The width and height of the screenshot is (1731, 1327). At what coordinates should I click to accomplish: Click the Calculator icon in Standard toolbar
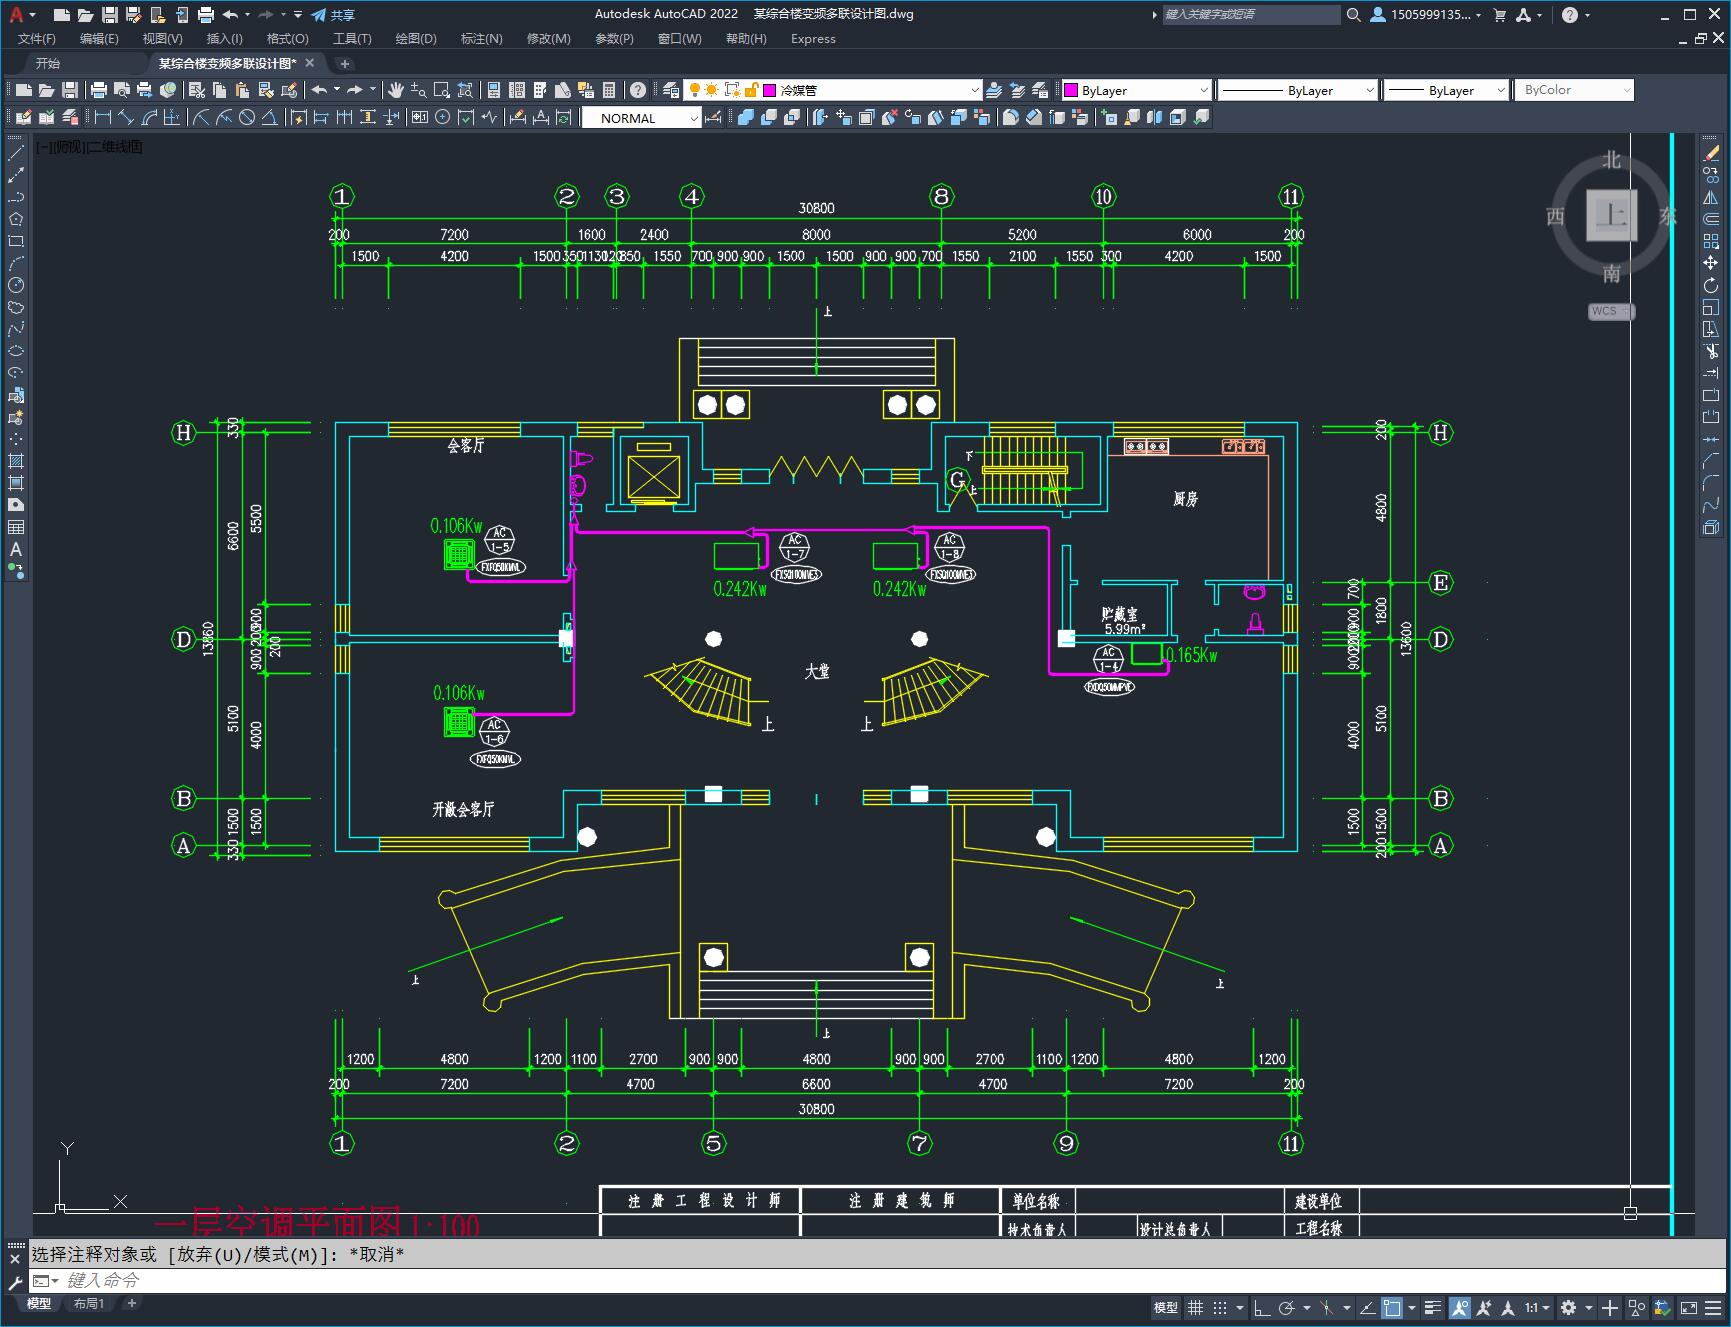tap(609, 90)
